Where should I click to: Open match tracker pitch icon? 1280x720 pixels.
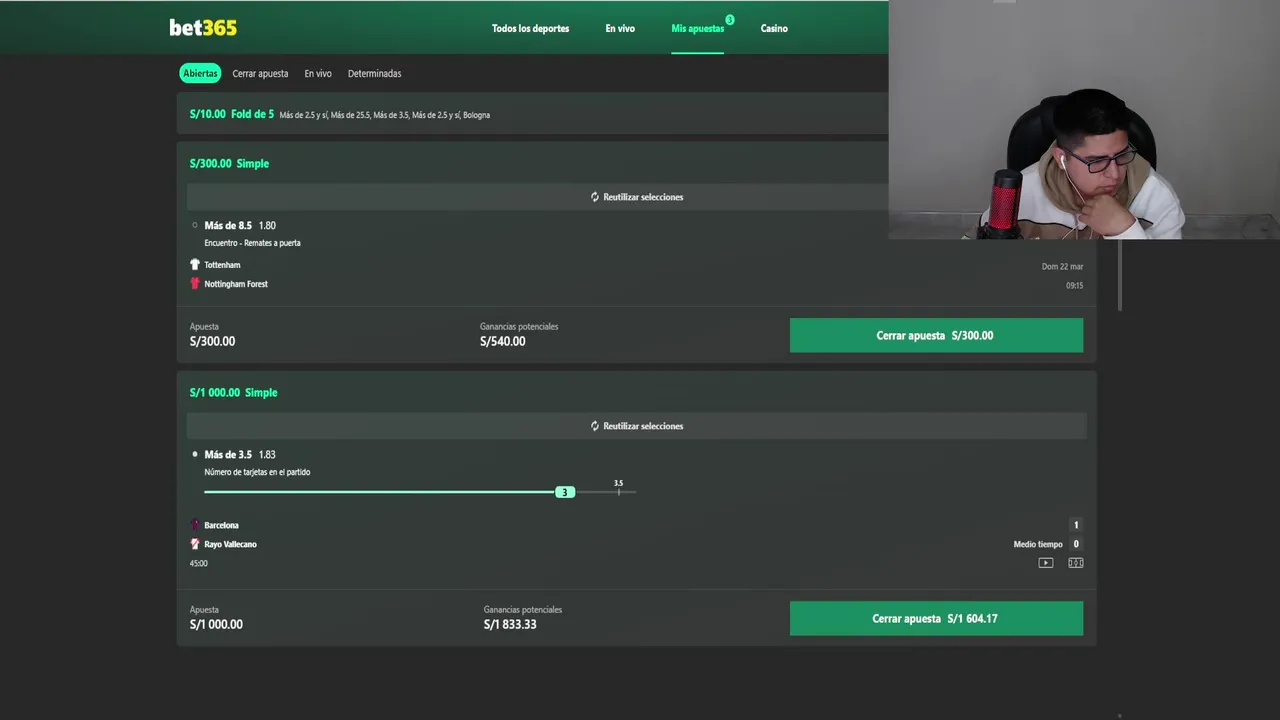1076,563
